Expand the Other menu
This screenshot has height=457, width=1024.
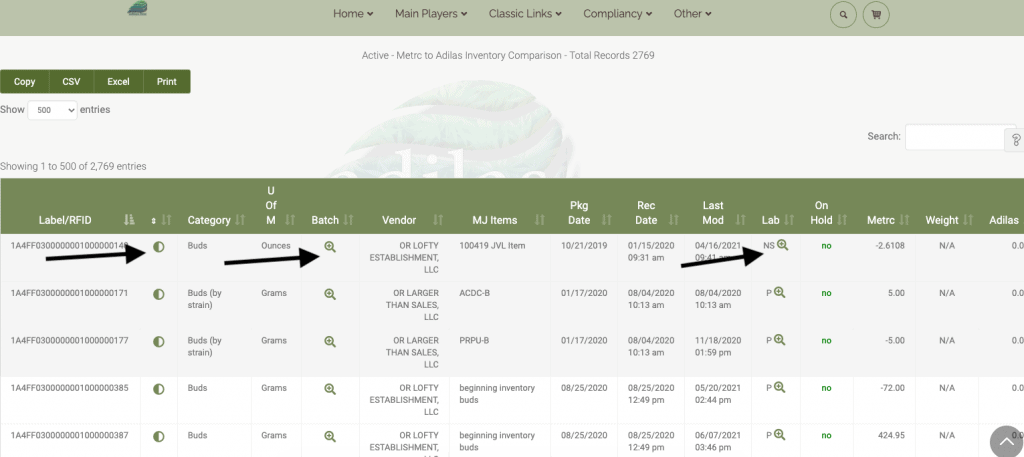[x=692, y=14]
